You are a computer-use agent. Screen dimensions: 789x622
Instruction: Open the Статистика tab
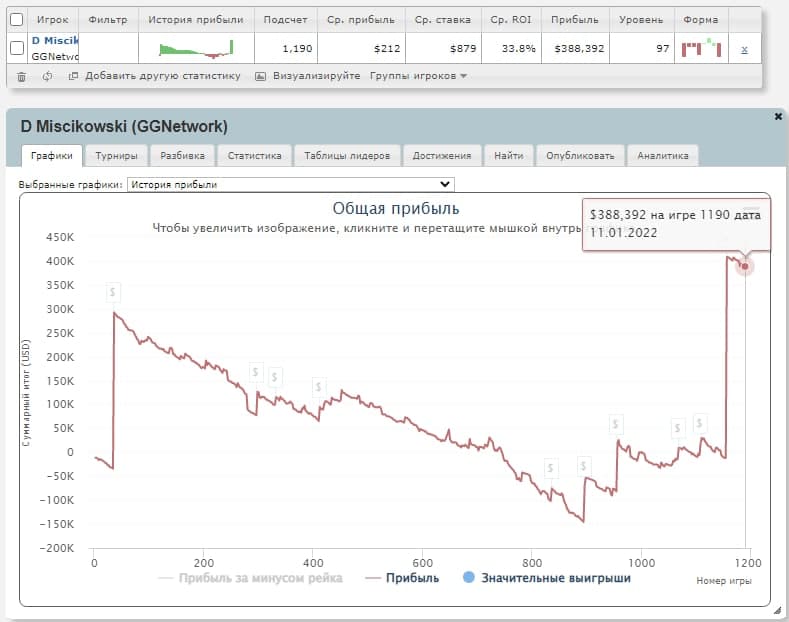tap(254, 156)
